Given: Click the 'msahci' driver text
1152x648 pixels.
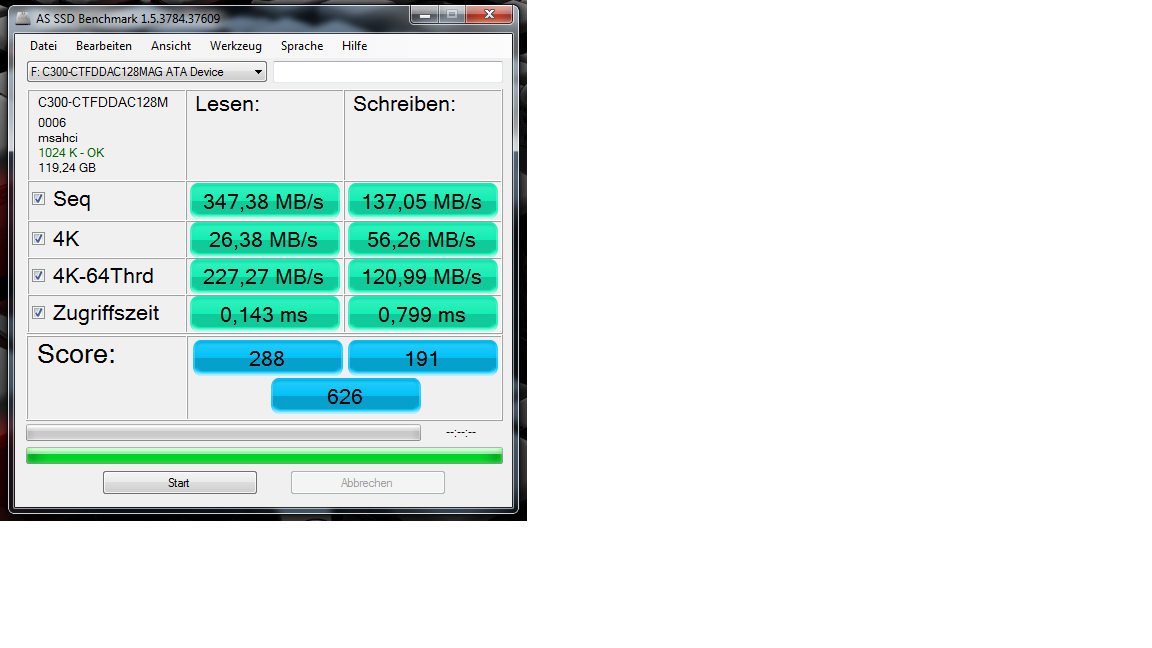Looking at the screenshot, I should click(58, 138).
